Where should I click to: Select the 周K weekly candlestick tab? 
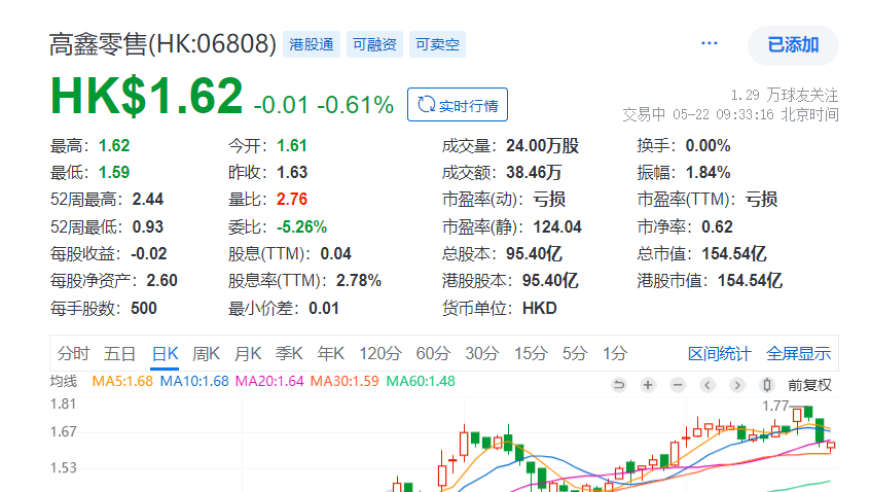(x=206, y=353)
